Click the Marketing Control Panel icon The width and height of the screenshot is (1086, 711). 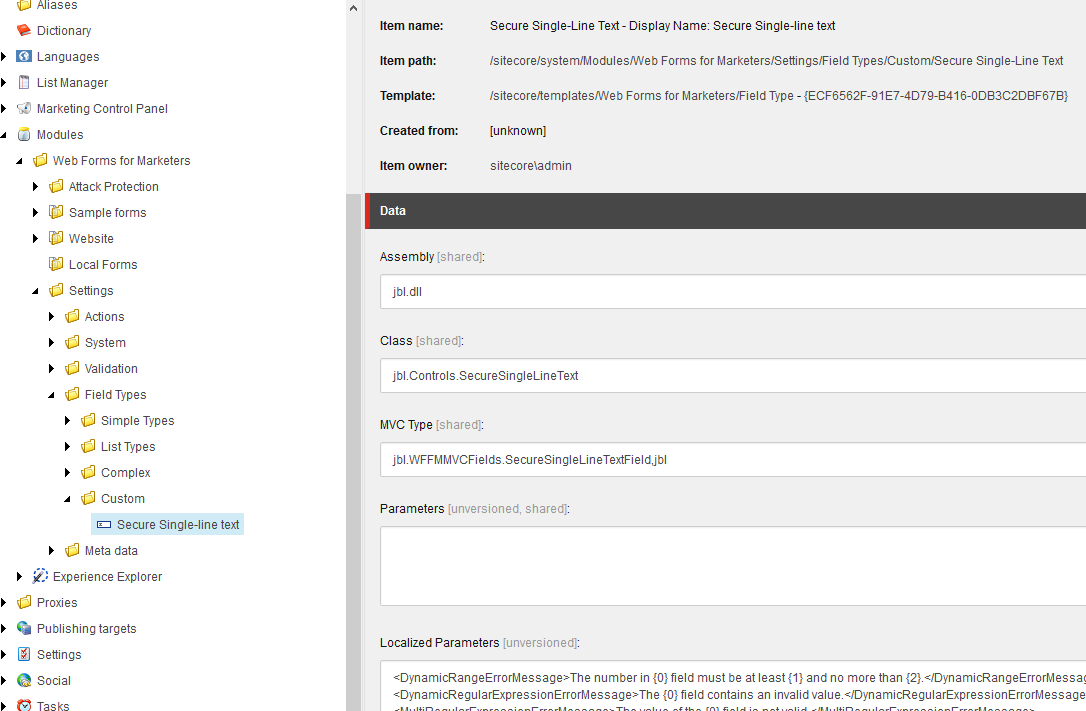[24, 109]
